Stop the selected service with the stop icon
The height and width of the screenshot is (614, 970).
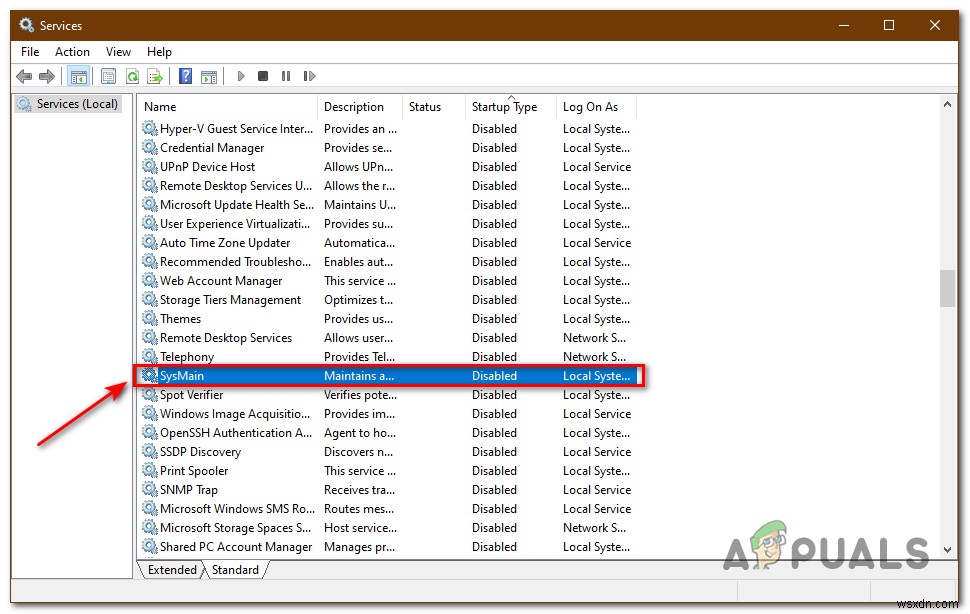262,75
